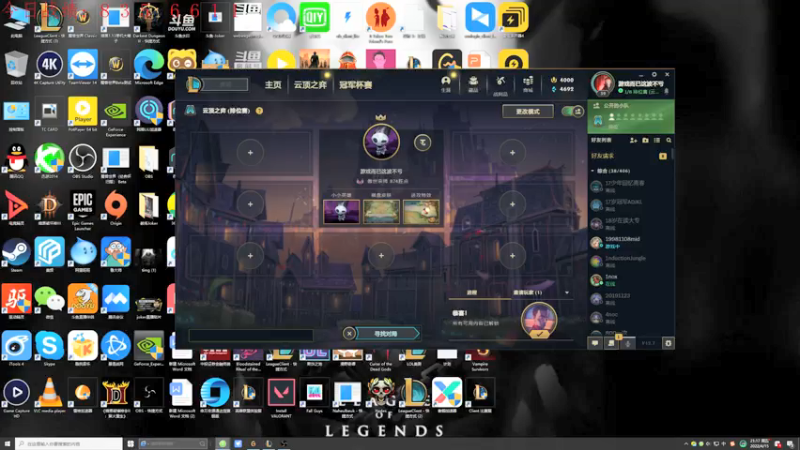
Task: Select friend 19981108mid in list
Action: coord(630,242)
